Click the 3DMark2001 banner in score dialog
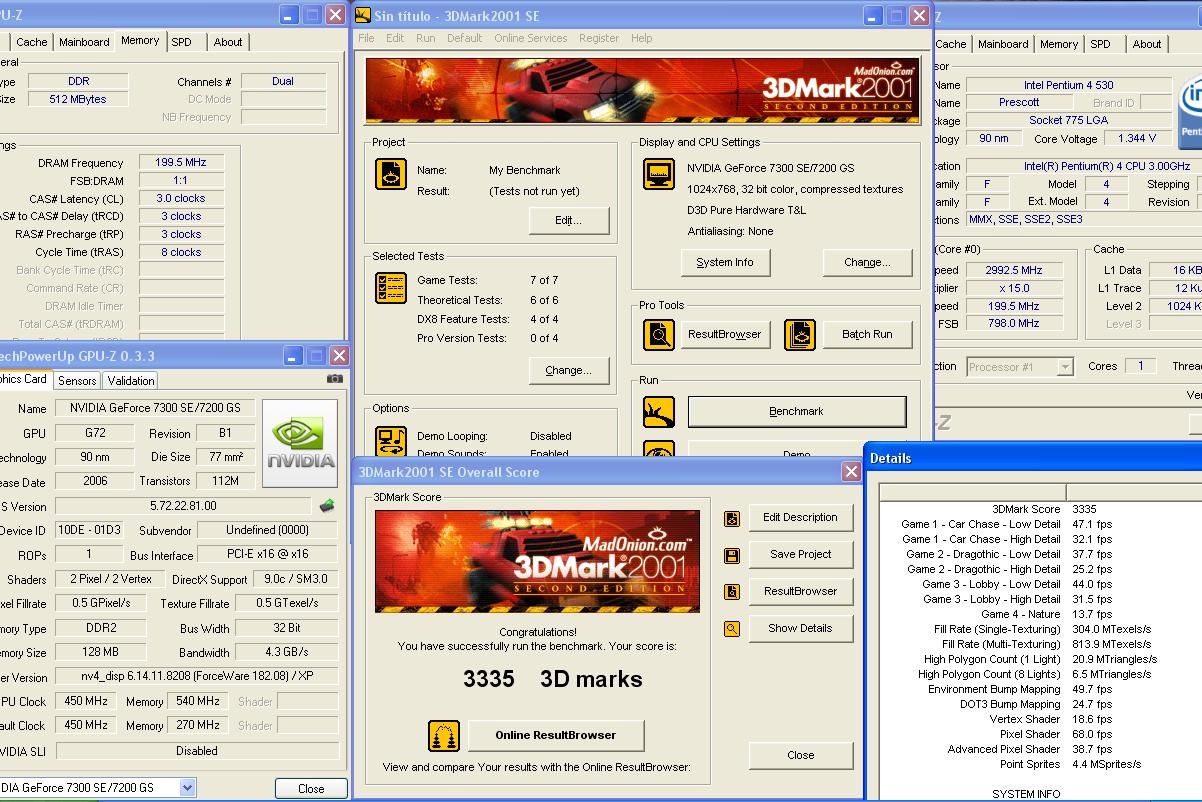 tap(538, 562)
